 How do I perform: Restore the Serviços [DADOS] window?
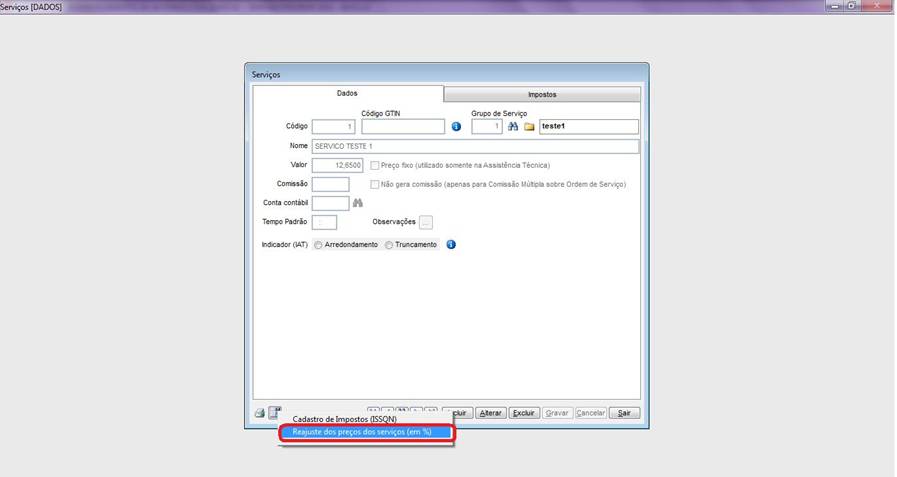tap(851, 6)
